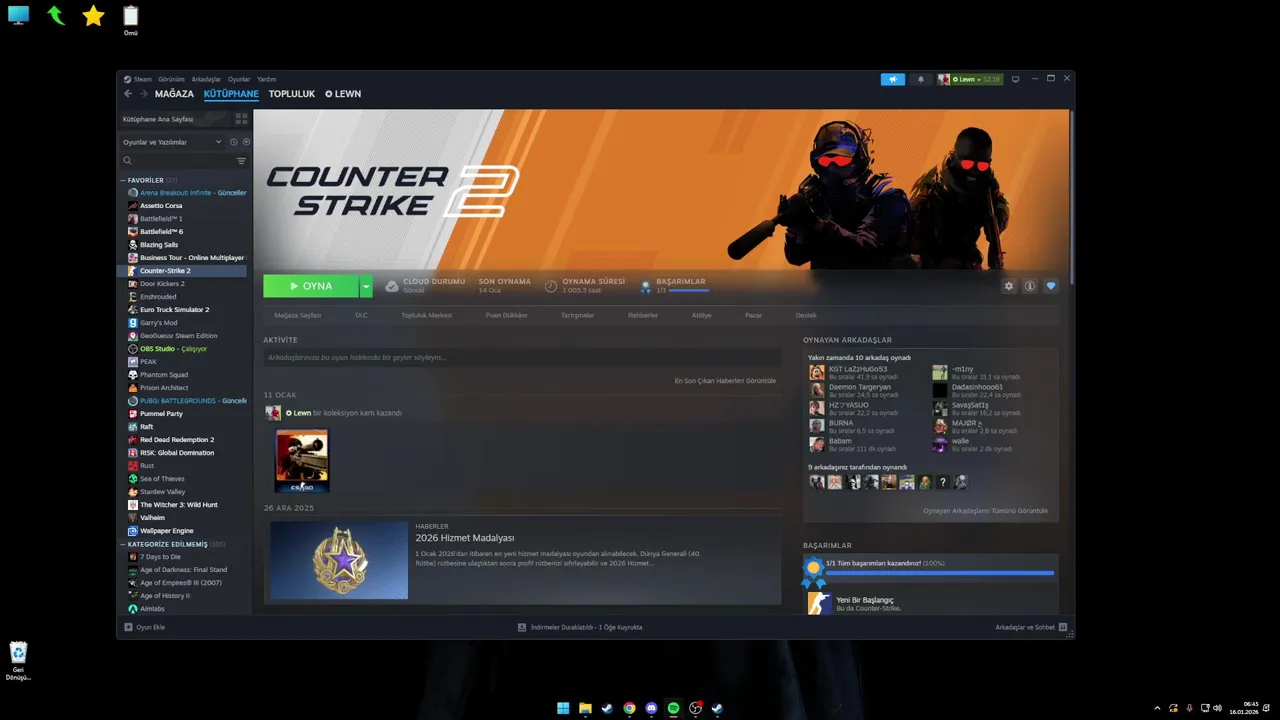This screenshot has width=1280, height=720.
Task: Open the Tartışmalar link
Action: 577,315
